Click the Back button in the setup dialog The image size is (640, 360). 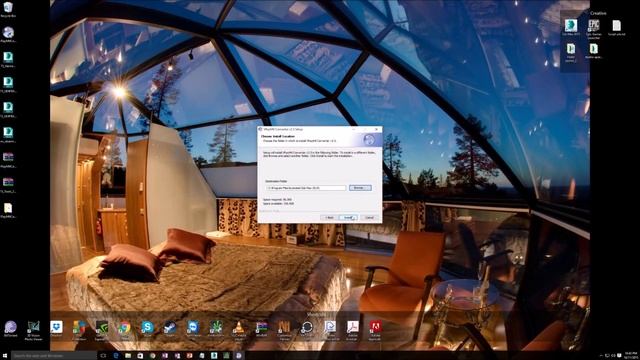[x=329, y=218]
